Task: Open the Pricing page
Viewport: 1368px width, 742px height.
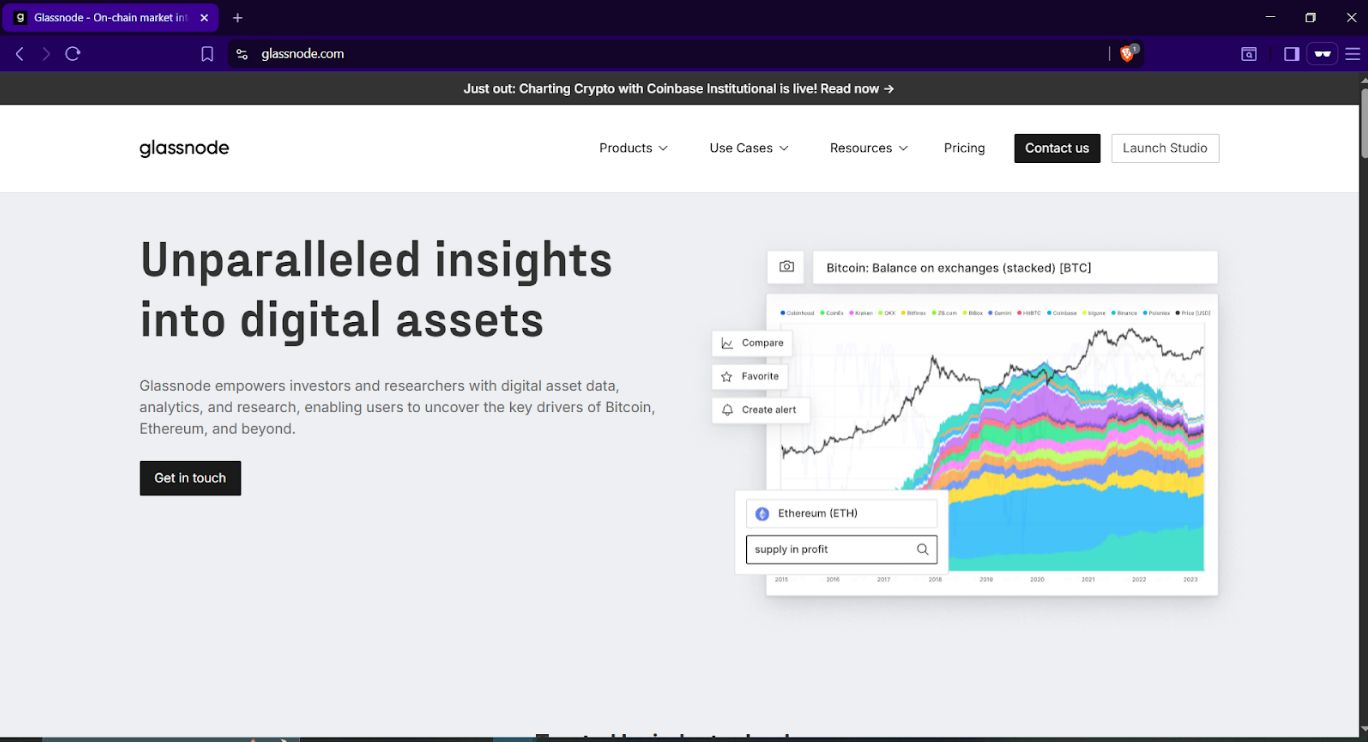Action: coord(964,148)
